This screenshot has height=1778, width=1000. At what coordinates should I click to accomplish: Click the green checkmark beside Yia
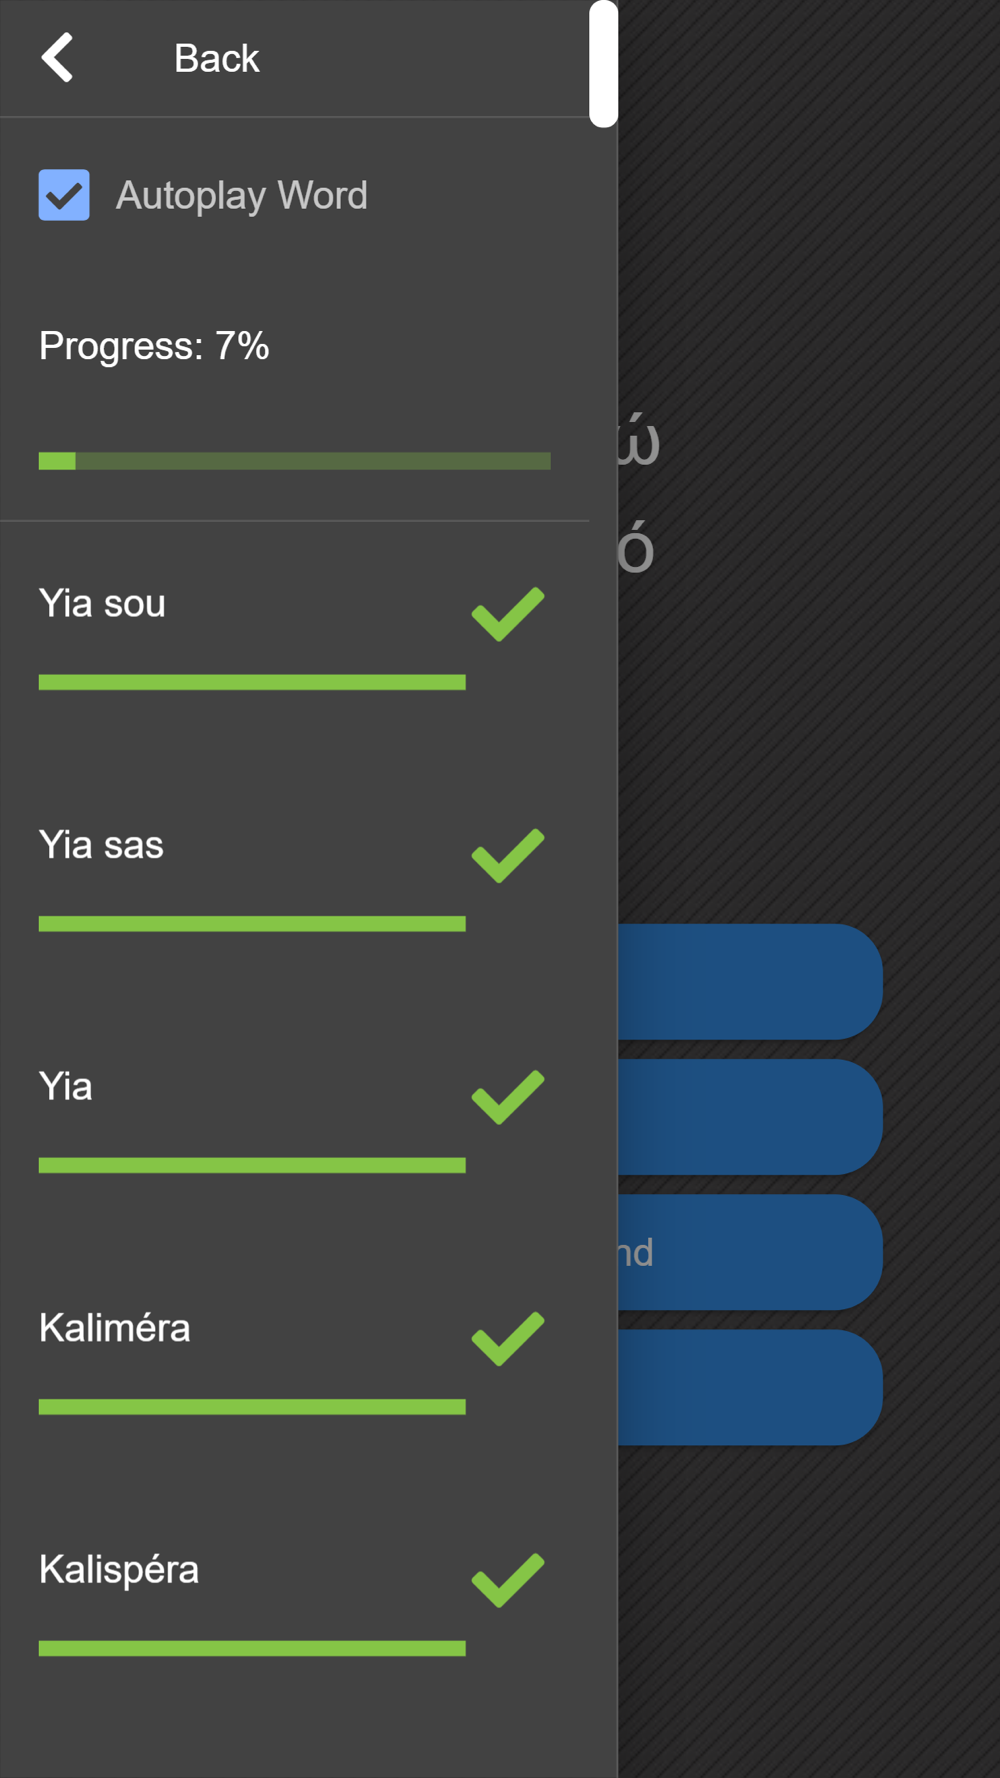[508, 1097]
